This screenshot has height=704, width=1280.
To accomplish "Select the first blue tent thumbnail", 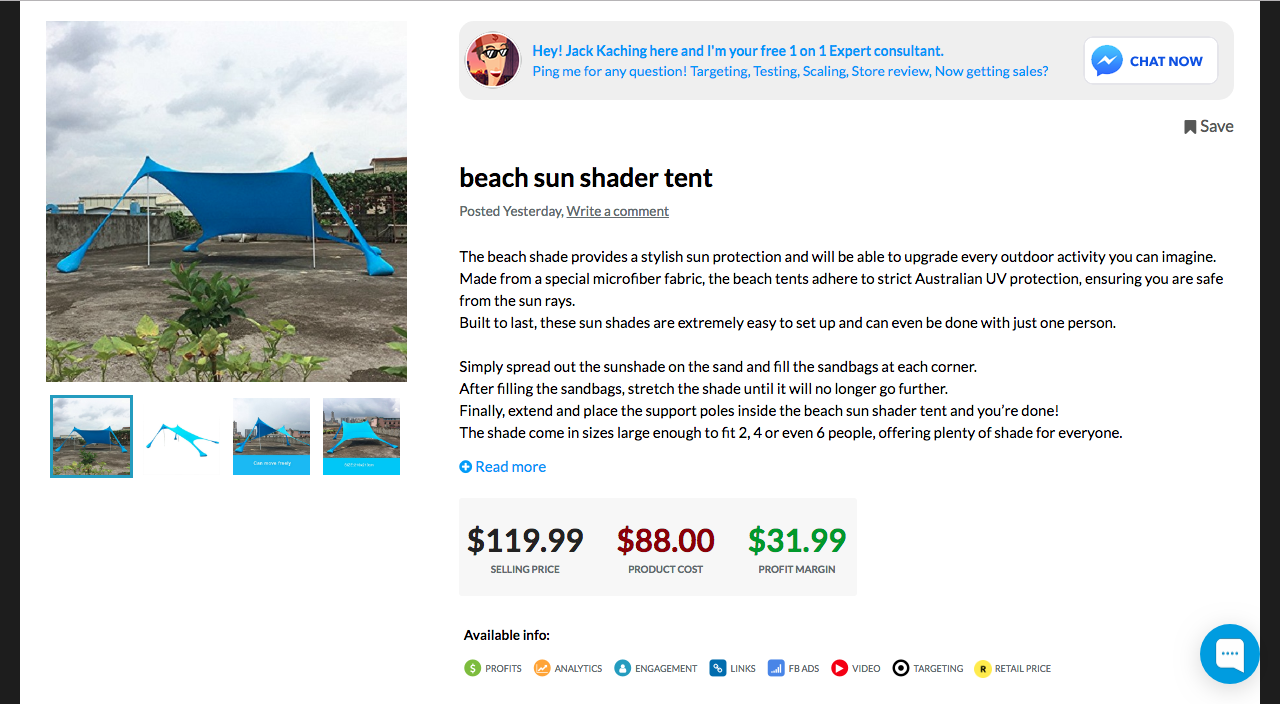I will (91, 436).
